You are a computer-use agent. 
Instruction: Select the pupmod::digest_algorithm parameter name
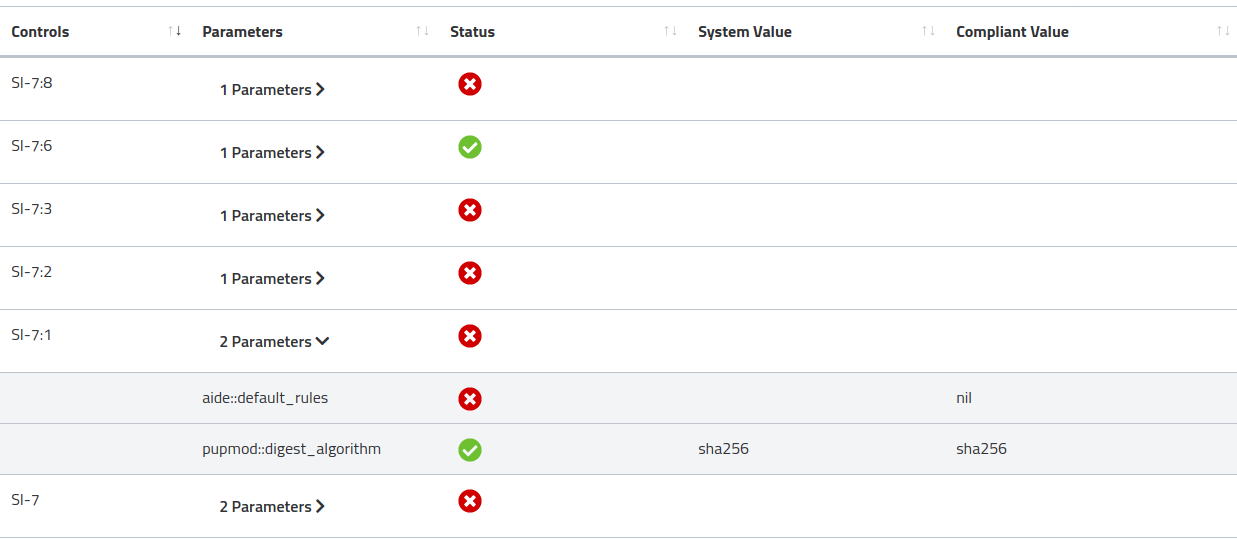coord(291,449)
